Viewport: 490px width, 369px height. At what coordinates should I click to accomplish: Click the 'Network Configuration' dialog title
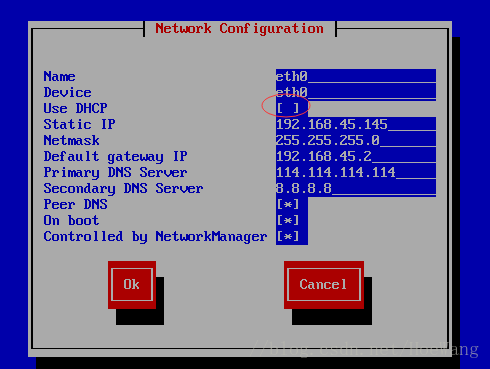tap(239, 29)
